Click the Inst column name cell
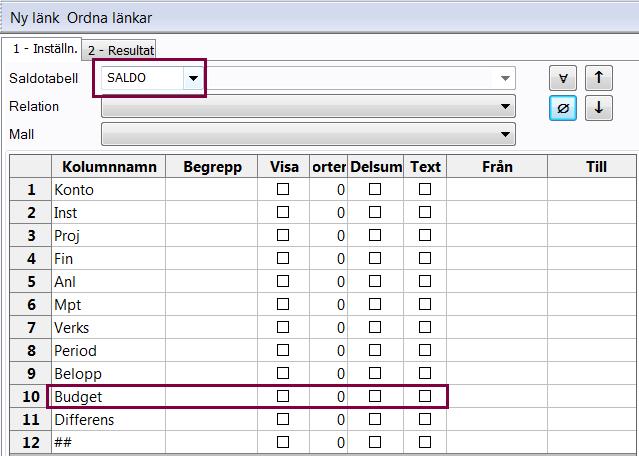The width and height of the screenshot is (639, 456). [x=109, y=212]
